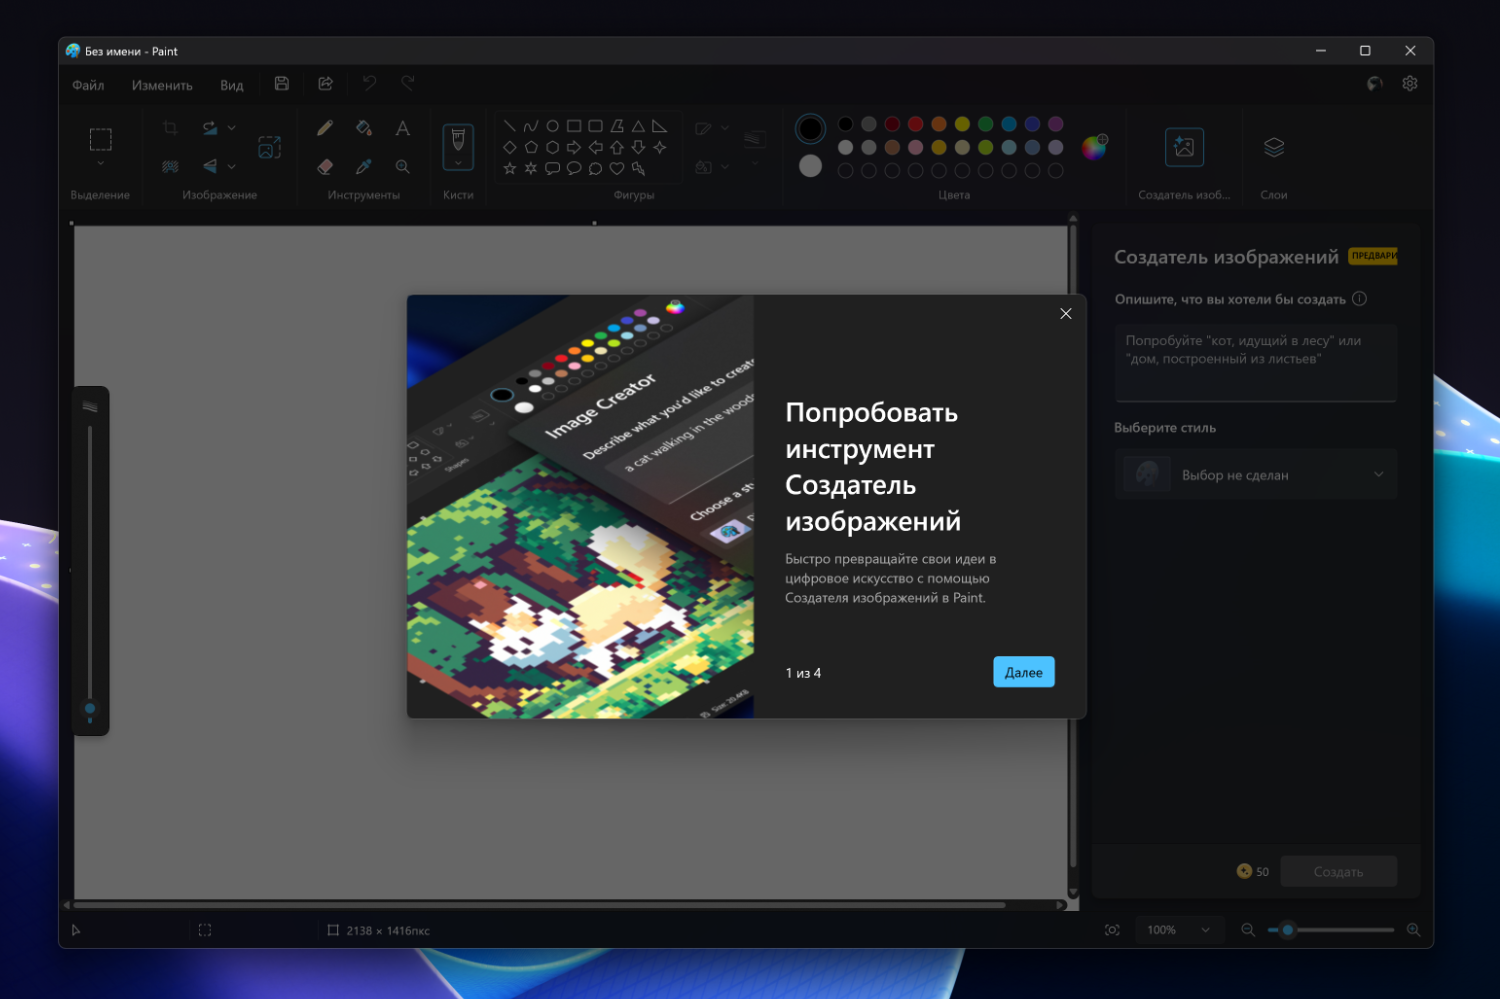Open the Image Creator ribbon button
Image resolution: width=1500 pixels, height=999 pixels.
tap(1184, 147)
